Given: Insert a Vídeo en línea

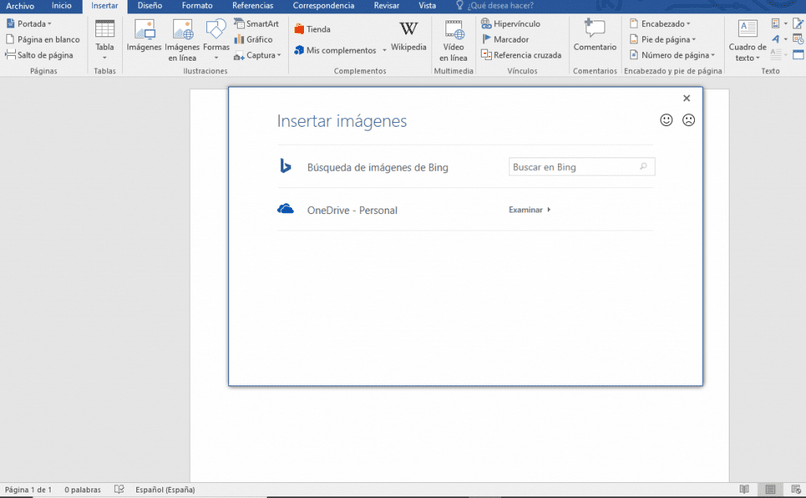Looking at the screenshot, I should point(453,40).
